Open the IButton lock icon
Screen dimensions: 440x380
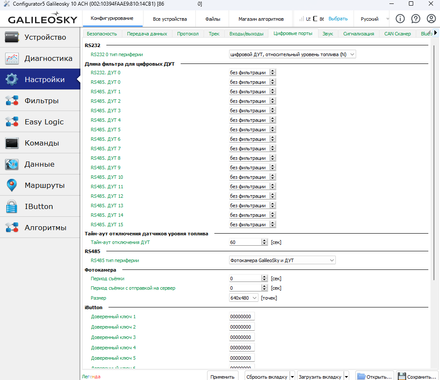(x=12, y=206)
